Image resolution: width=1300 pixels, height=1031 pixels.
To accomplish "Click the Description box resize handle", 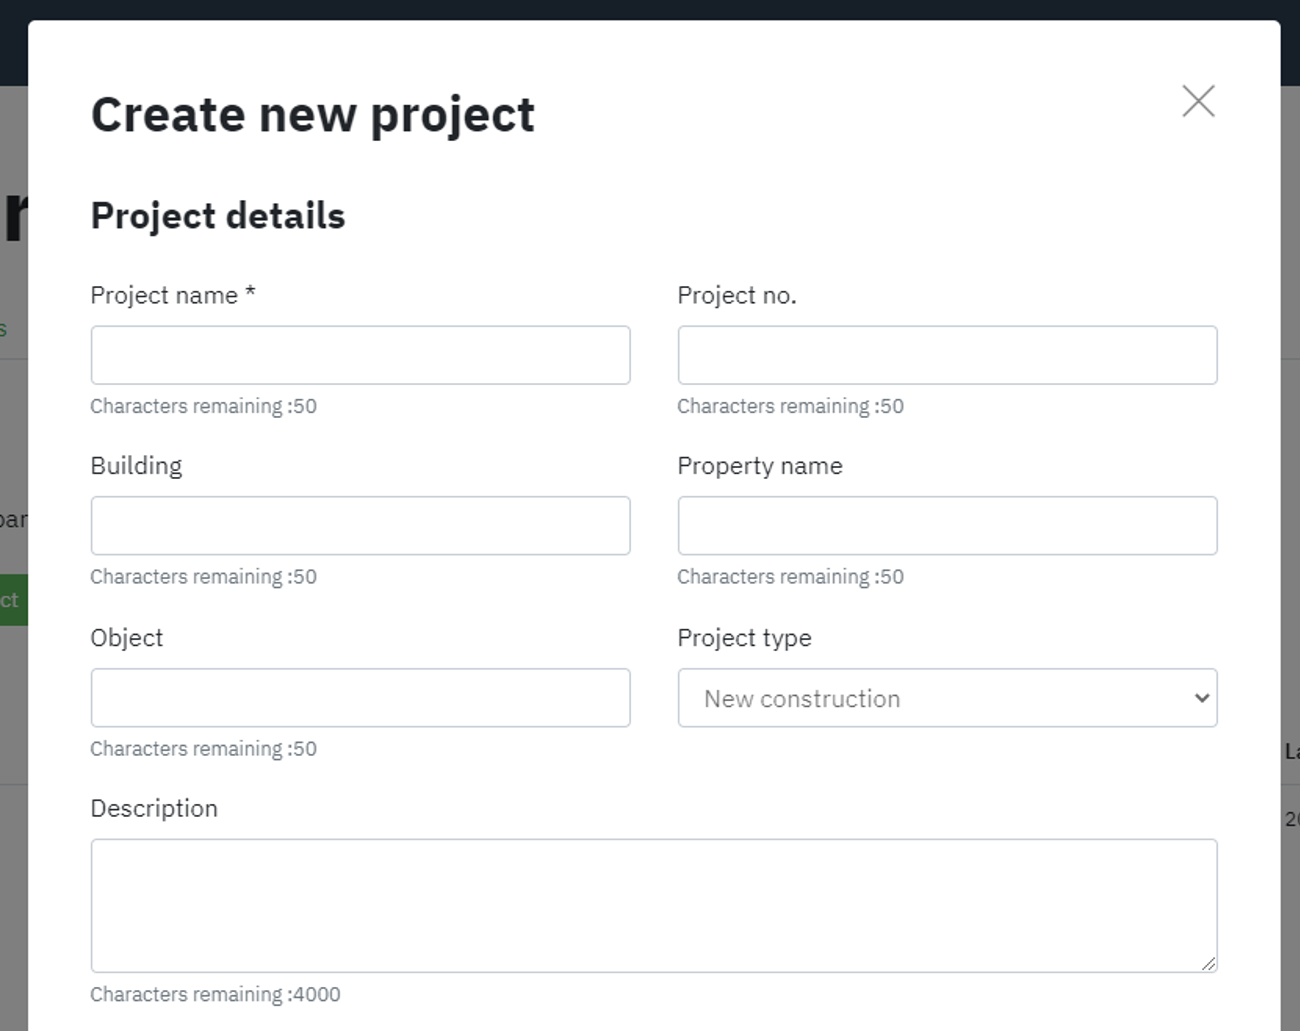I will (x=1208, y=963).
